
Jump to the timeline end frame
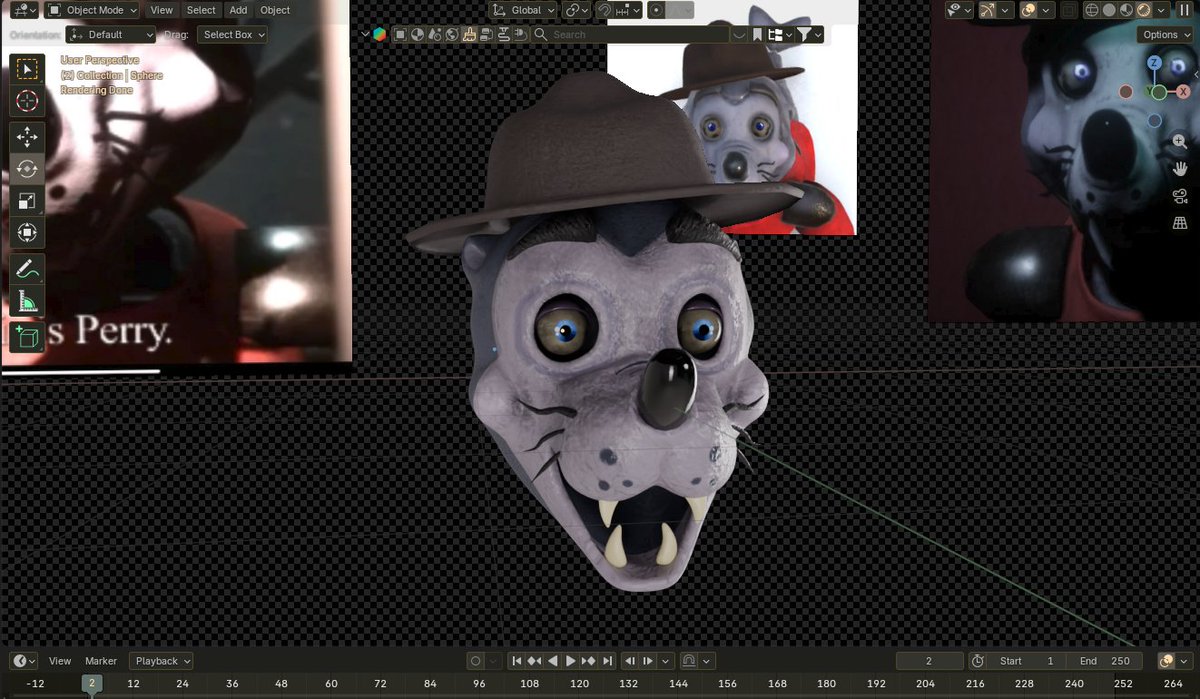[607, 661]
